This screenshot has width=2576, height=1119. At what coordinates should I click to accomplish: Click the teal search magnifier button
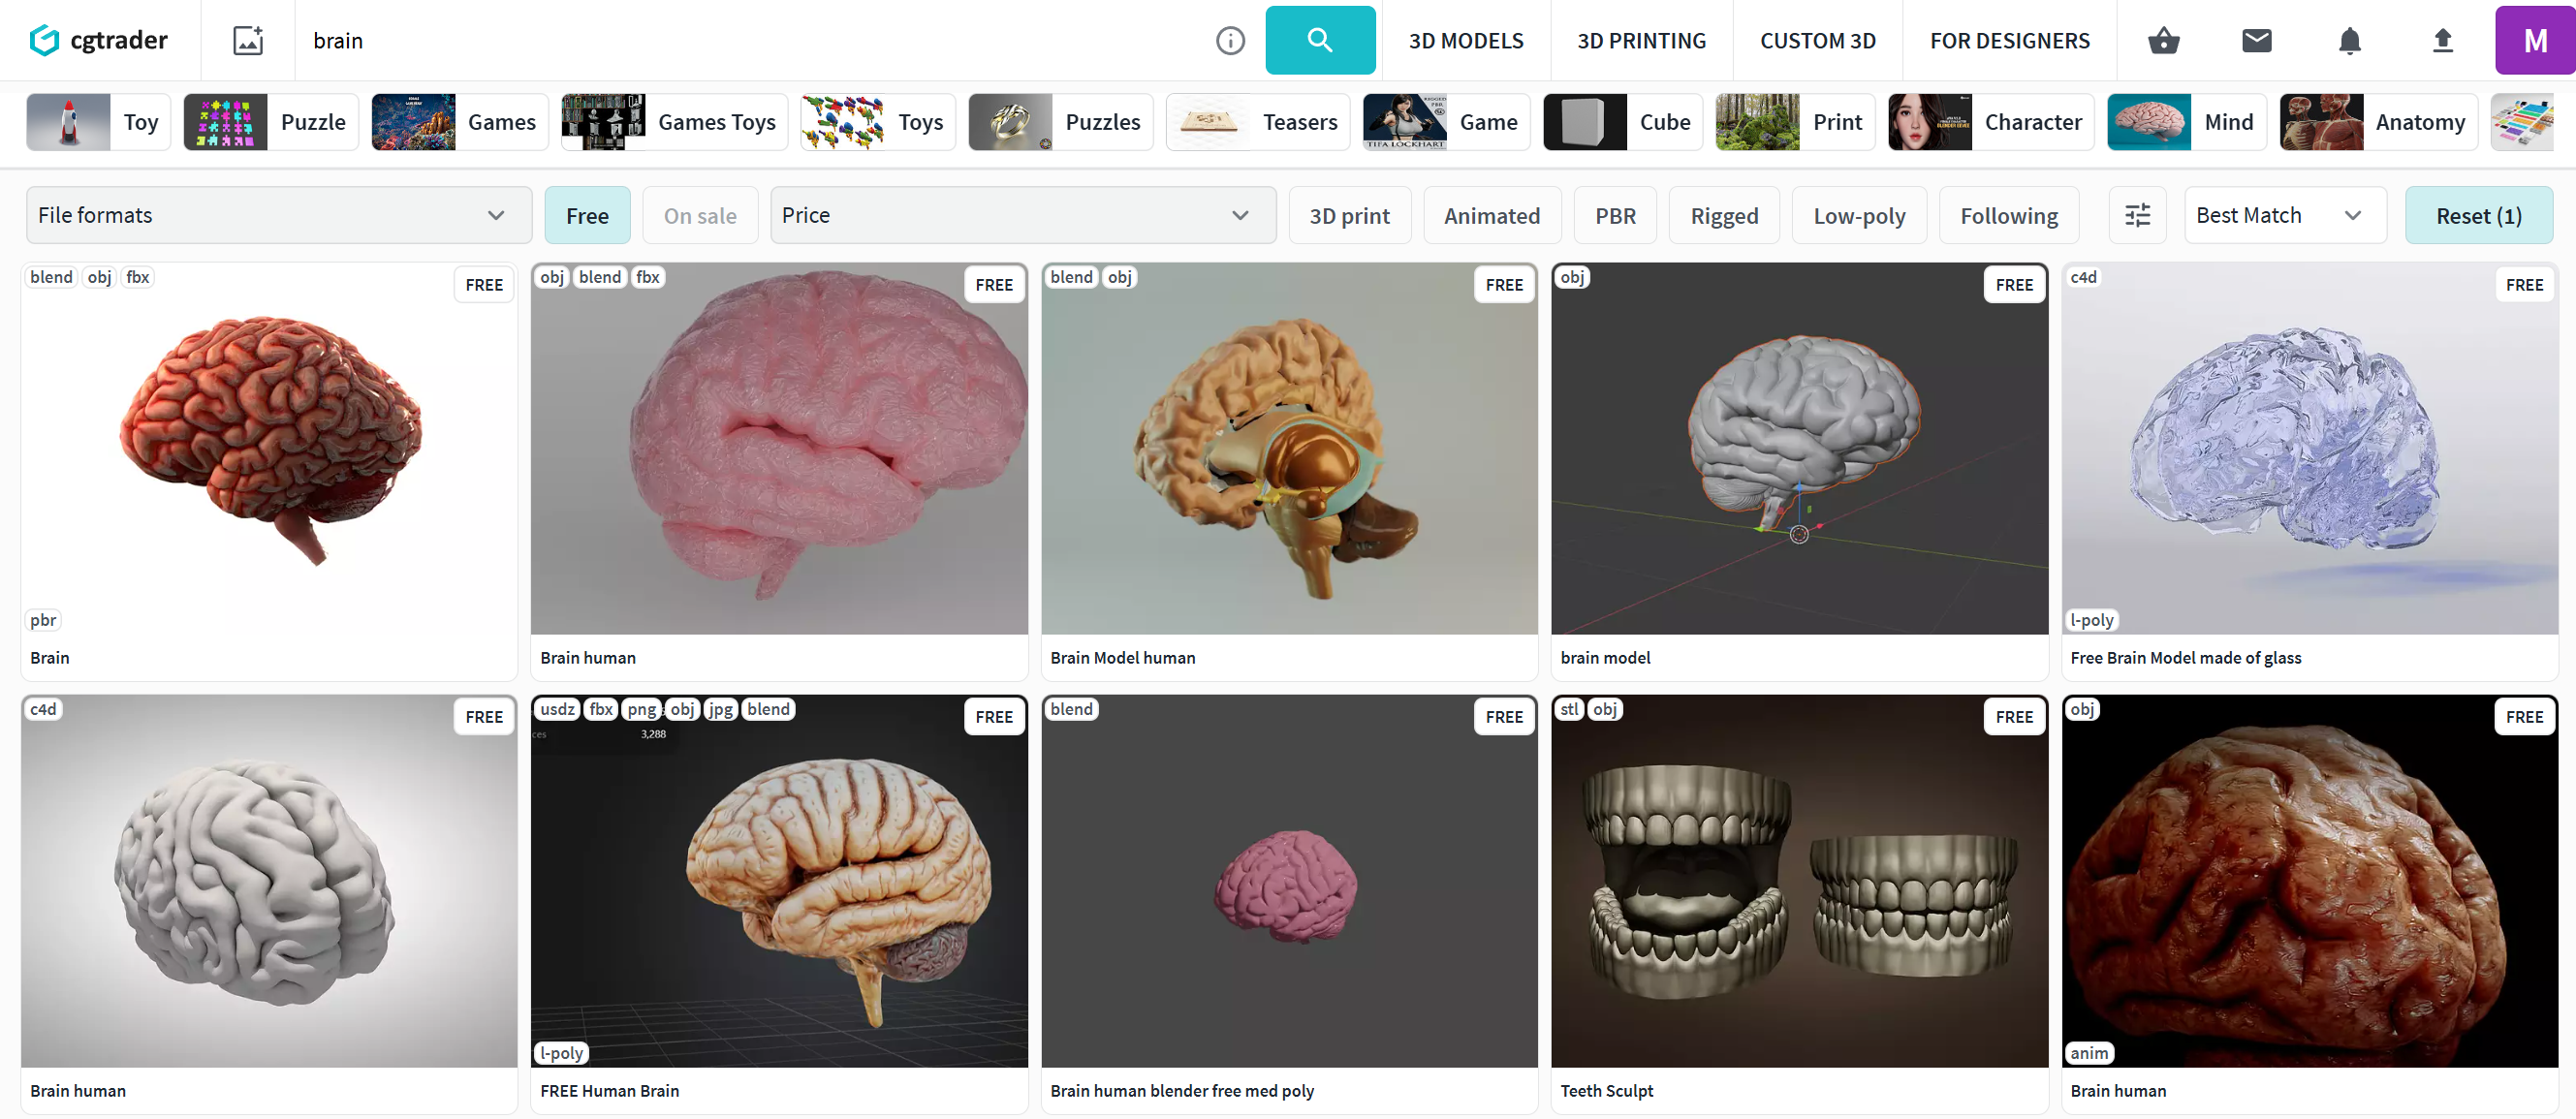1319,40
